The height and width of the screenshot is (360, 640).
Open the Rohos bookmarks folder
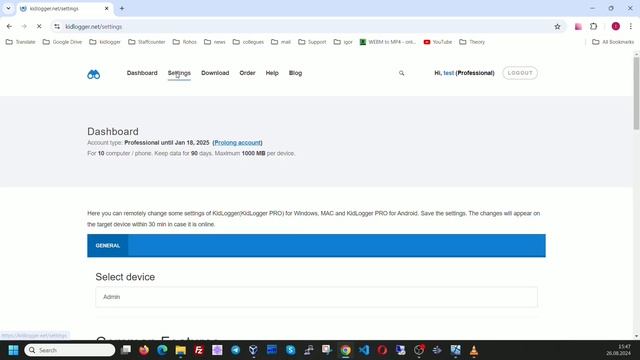click(x=184, y=42)
